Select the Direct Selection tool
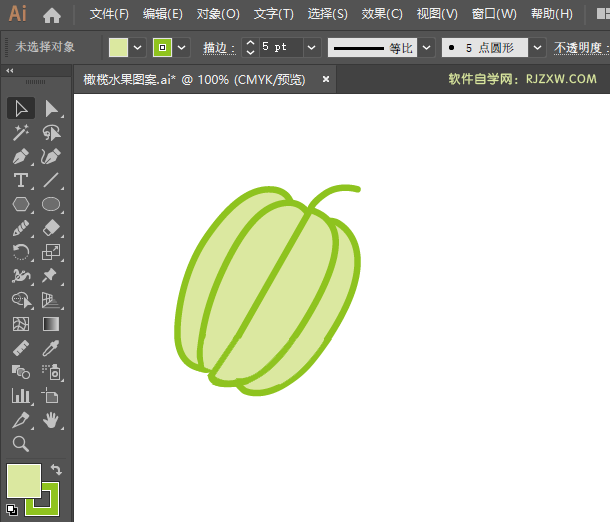This screenshot has height=522, width=610. point(51,108)
